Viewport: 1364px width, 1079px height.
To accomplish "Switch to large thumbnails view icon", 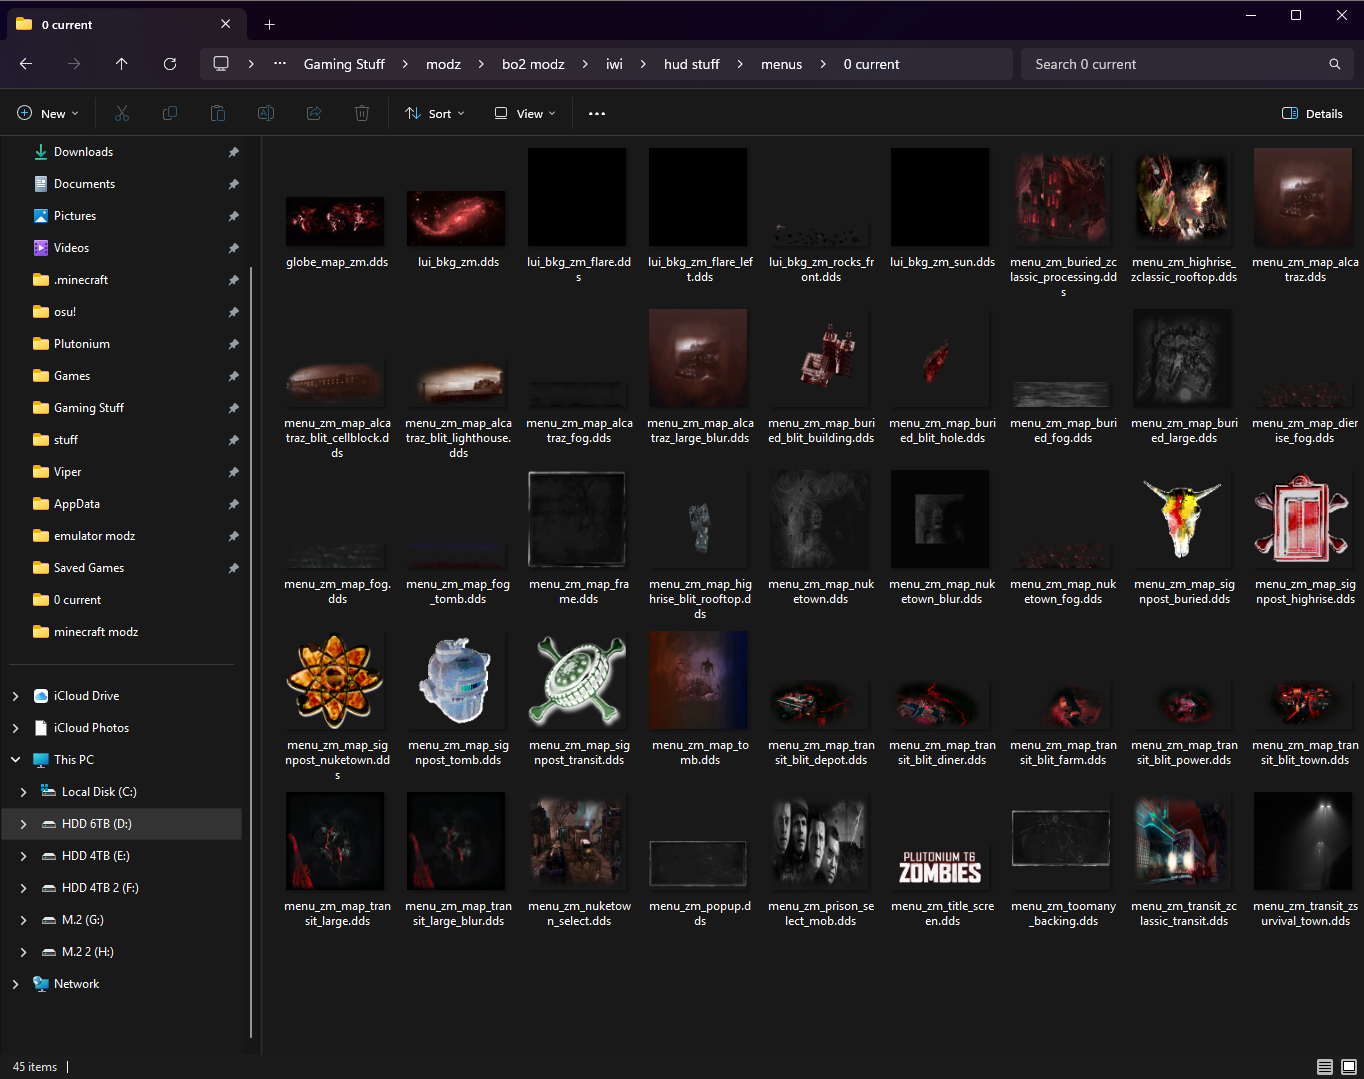I will 1349,1067.
